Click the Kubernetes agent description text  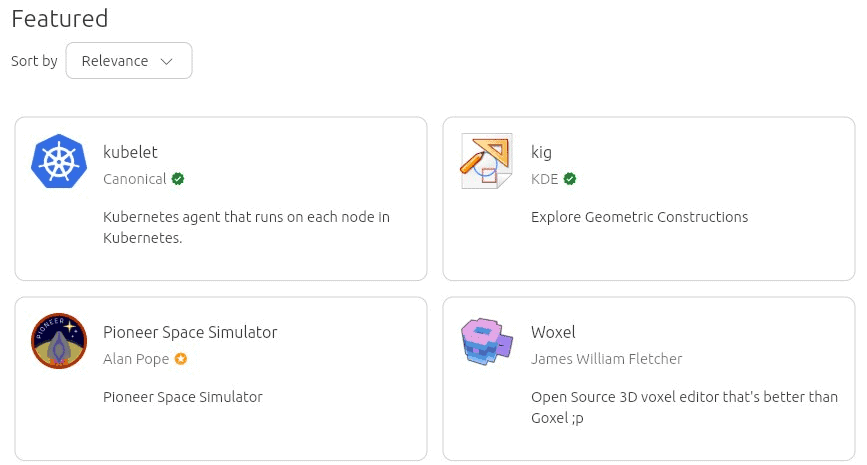(246, 227)
